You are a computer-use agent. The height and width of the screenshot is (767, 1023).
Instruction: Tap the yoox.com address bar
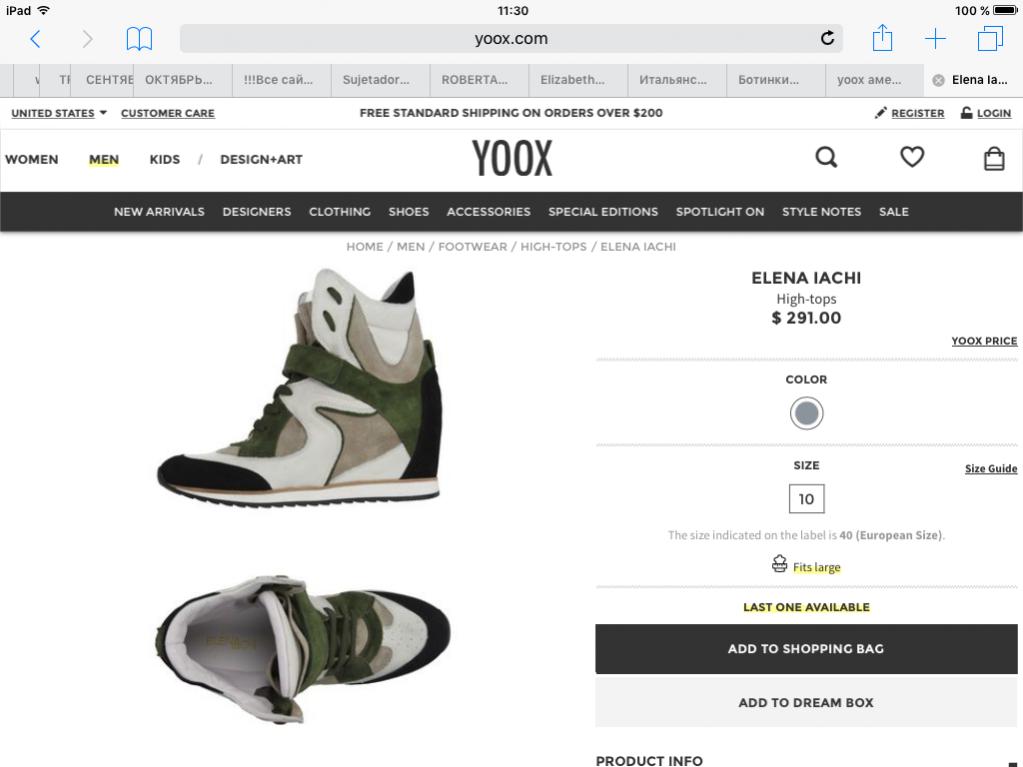[x=511, y=38]
